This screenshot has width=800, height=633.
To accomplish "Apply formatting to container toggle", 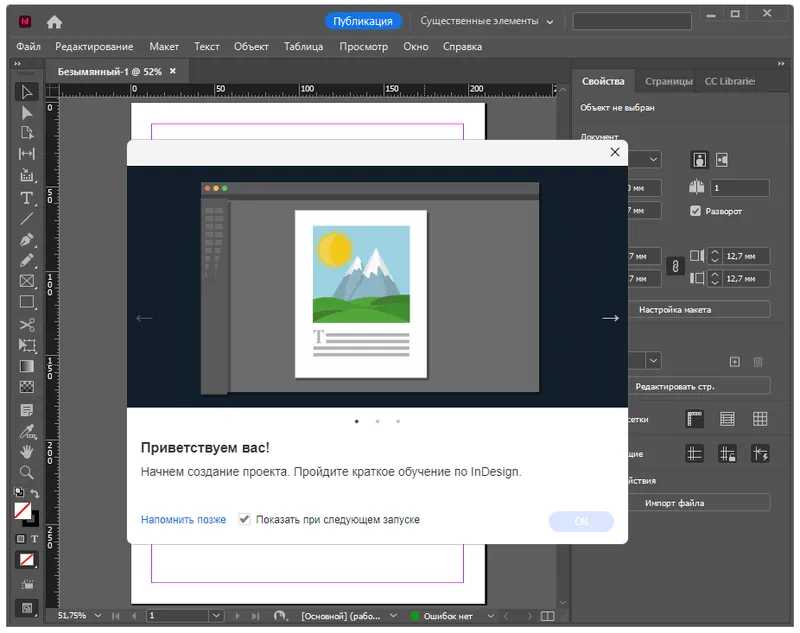I will point(20,539).
